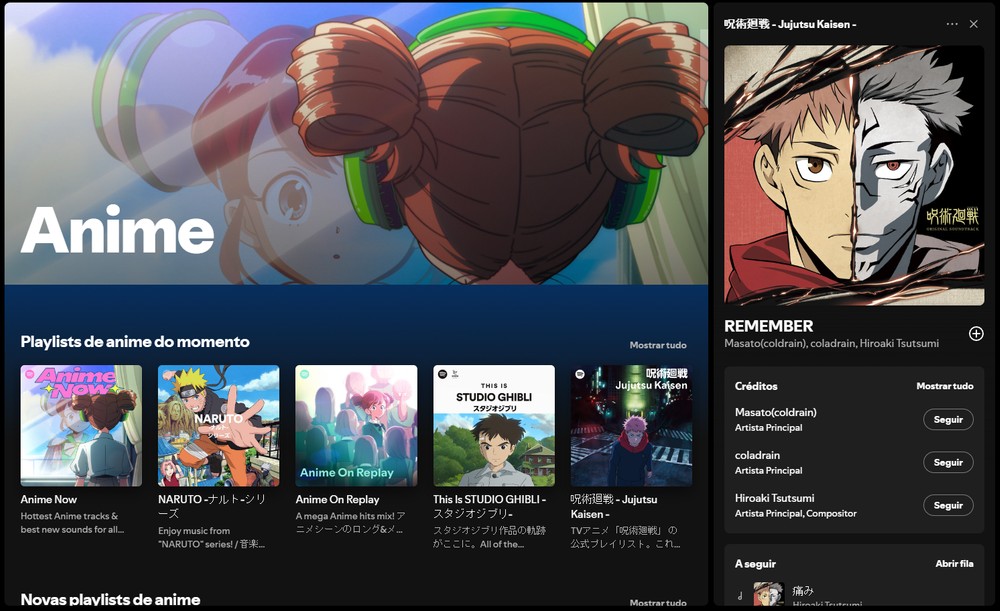Show all Playlists de anime do momento
1000x611 pixels.
point(658,345)
